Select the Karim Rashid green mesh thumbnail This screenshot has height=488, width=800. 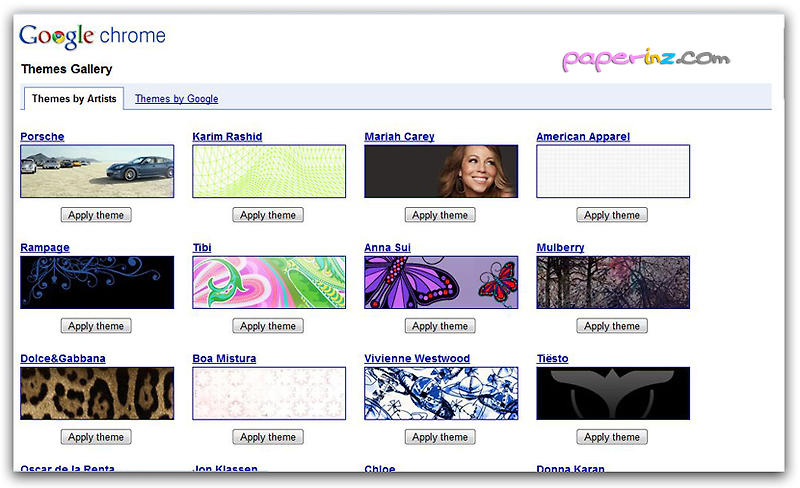coord(269,171)
